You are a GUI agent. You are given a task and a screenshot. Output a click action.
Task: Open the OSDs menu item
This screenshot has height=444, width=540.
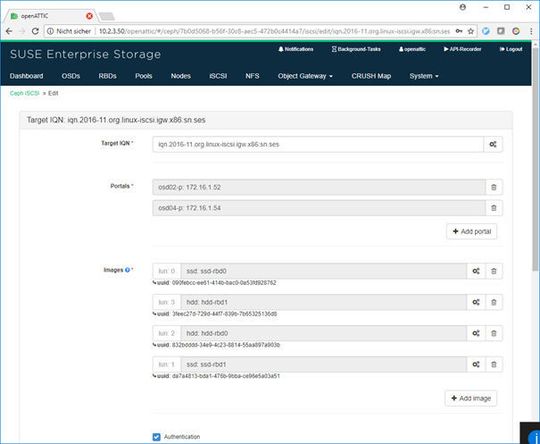tap(71, 76)
